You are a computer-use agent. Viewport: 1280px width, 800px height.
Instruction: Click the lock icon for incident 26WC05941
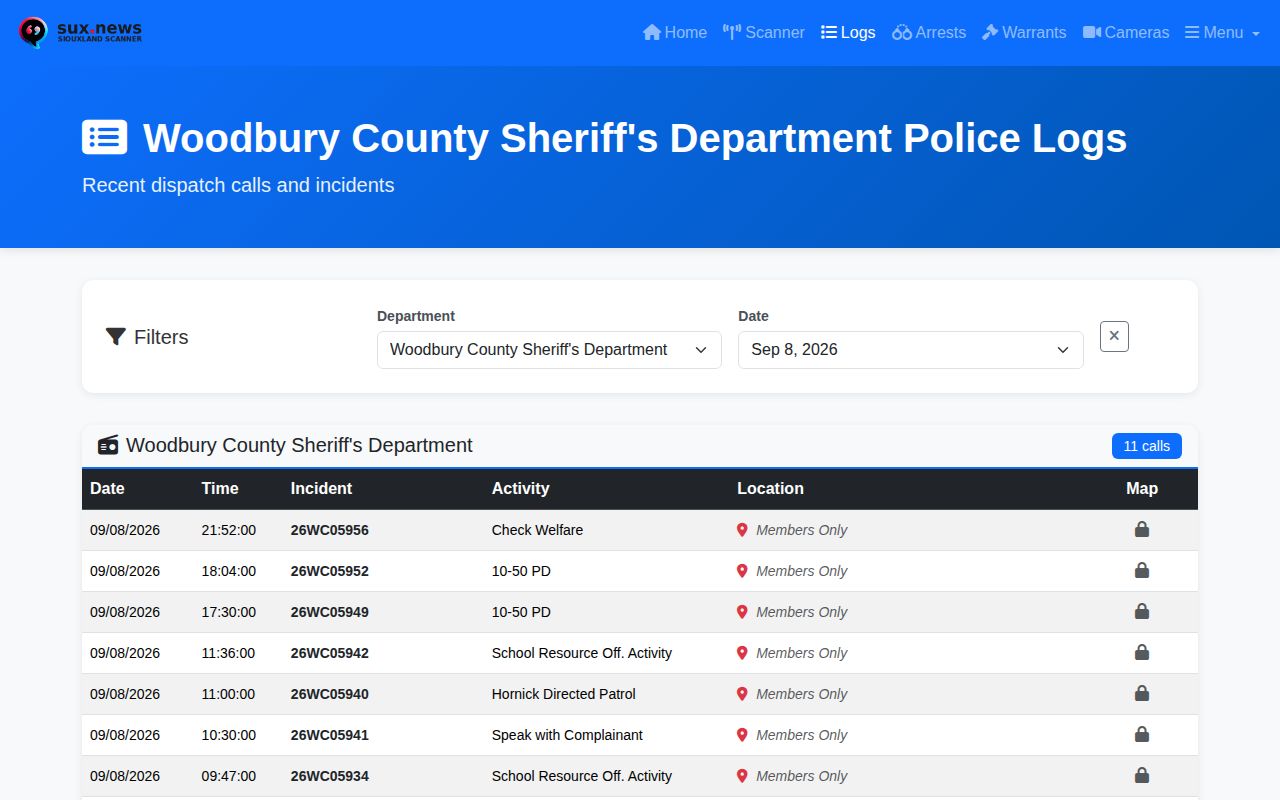(x=1142, y=735)
